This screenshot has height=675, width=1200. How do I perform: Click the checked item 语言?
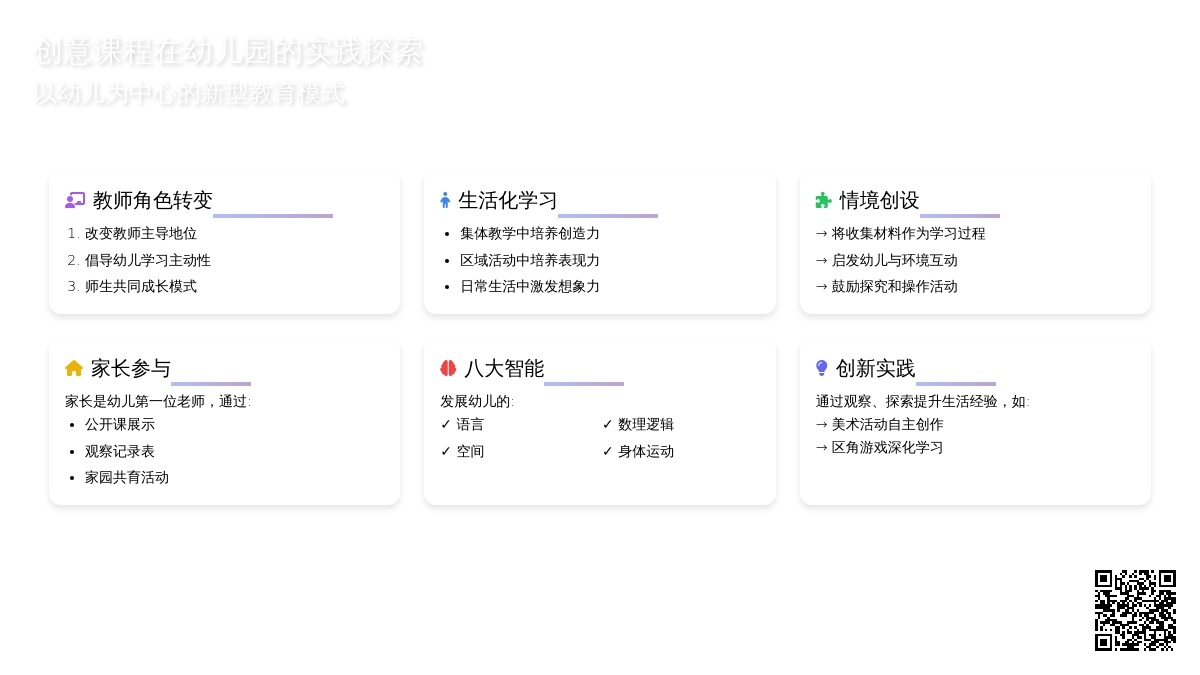pyautogui.click(x=462, y=424)
